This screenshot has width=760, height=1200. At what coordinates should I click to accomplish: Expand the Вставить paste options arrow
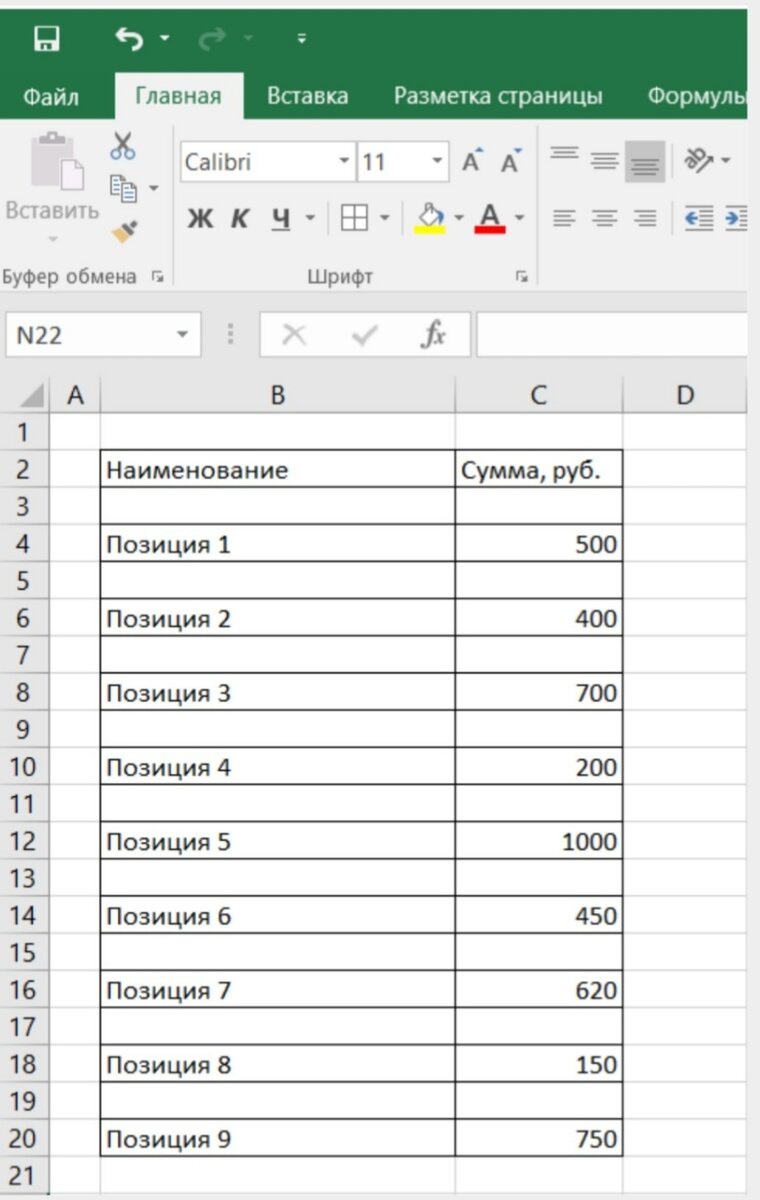tap(53, 238)
